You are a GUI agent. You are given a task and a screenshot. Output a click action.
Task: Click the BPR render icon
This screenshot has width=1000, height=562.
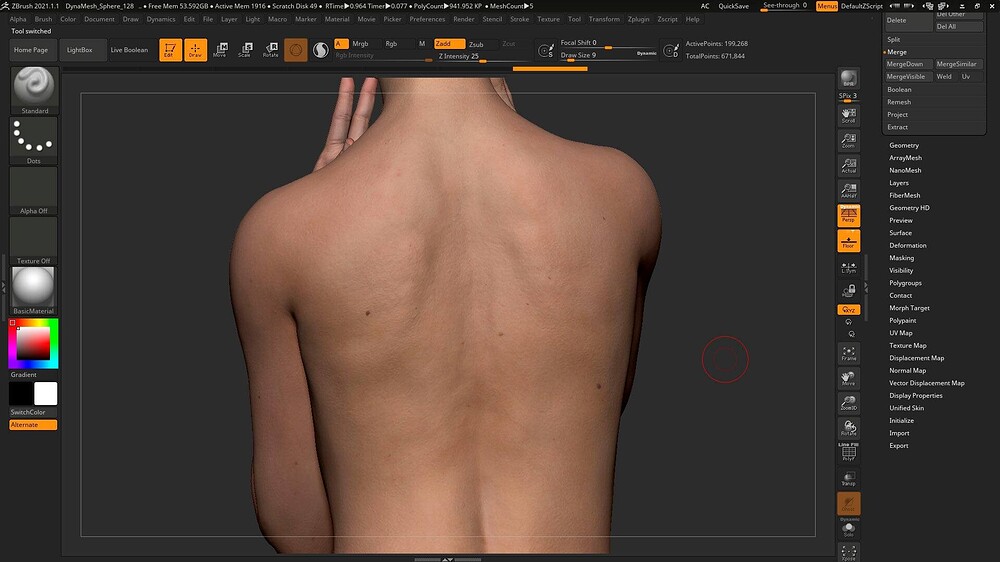[848, 78]
